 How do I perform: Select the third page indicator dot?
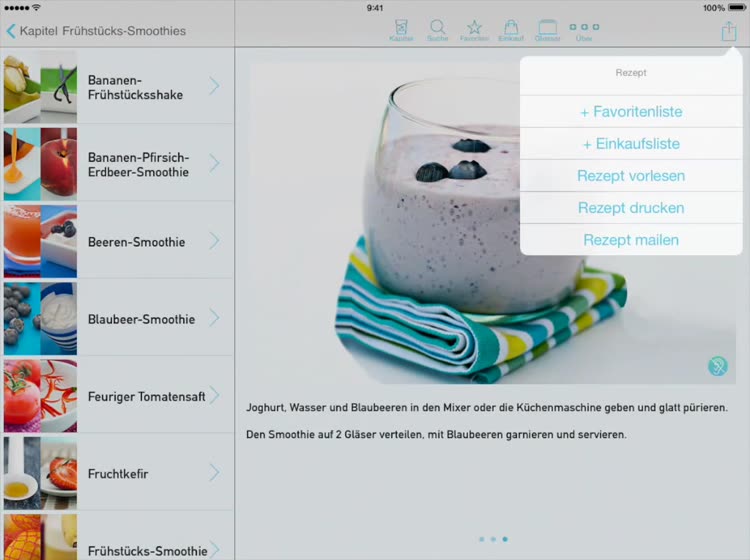point(505,539)
